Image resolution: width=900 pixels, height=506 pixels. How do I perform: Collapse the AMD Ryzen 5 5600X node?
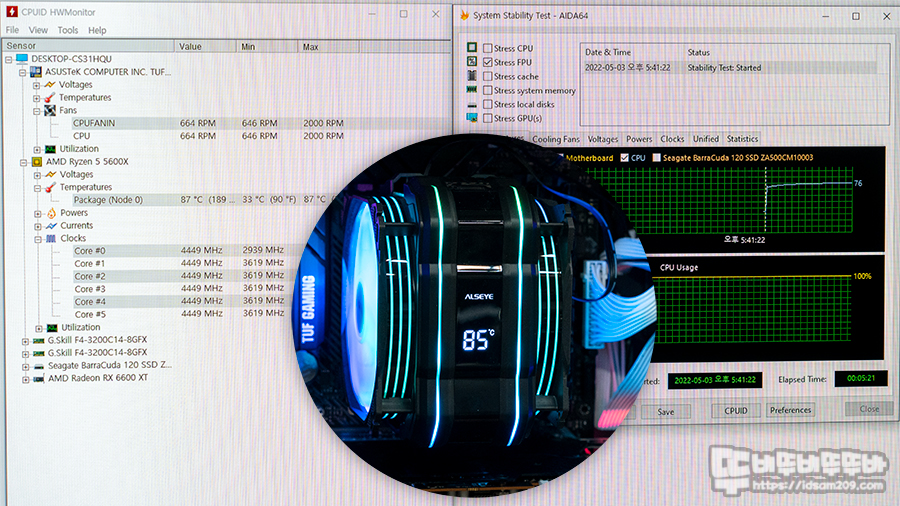point(24,162)
